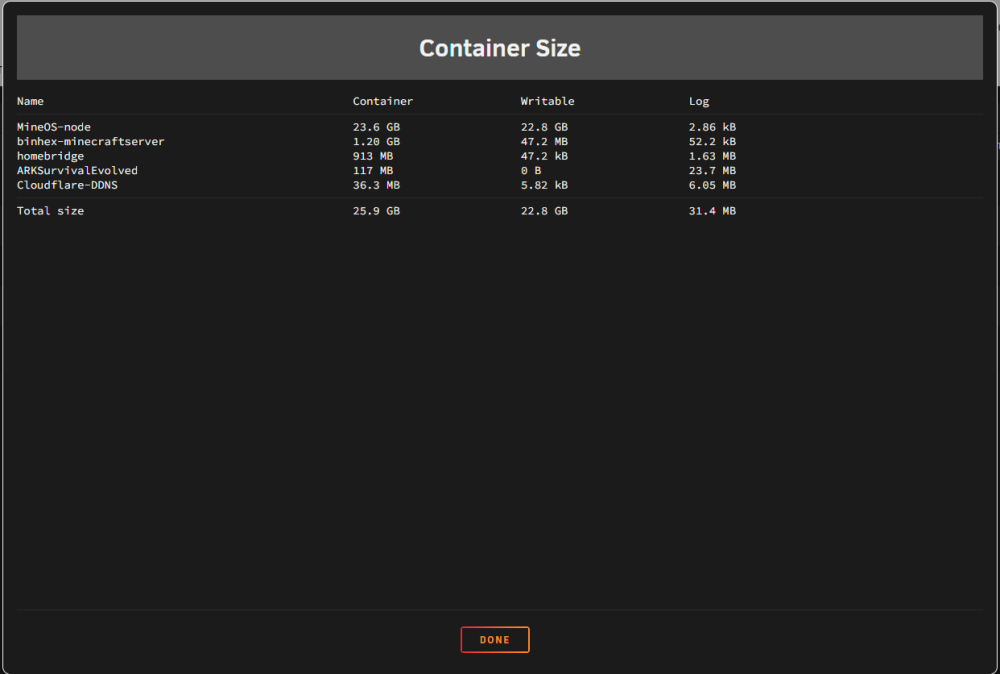This screenshot has width=1000, height=674.
Task: Click MineOS-node writable value 22.8 GB
Action: pyautogui.click(x=544, y=127)
